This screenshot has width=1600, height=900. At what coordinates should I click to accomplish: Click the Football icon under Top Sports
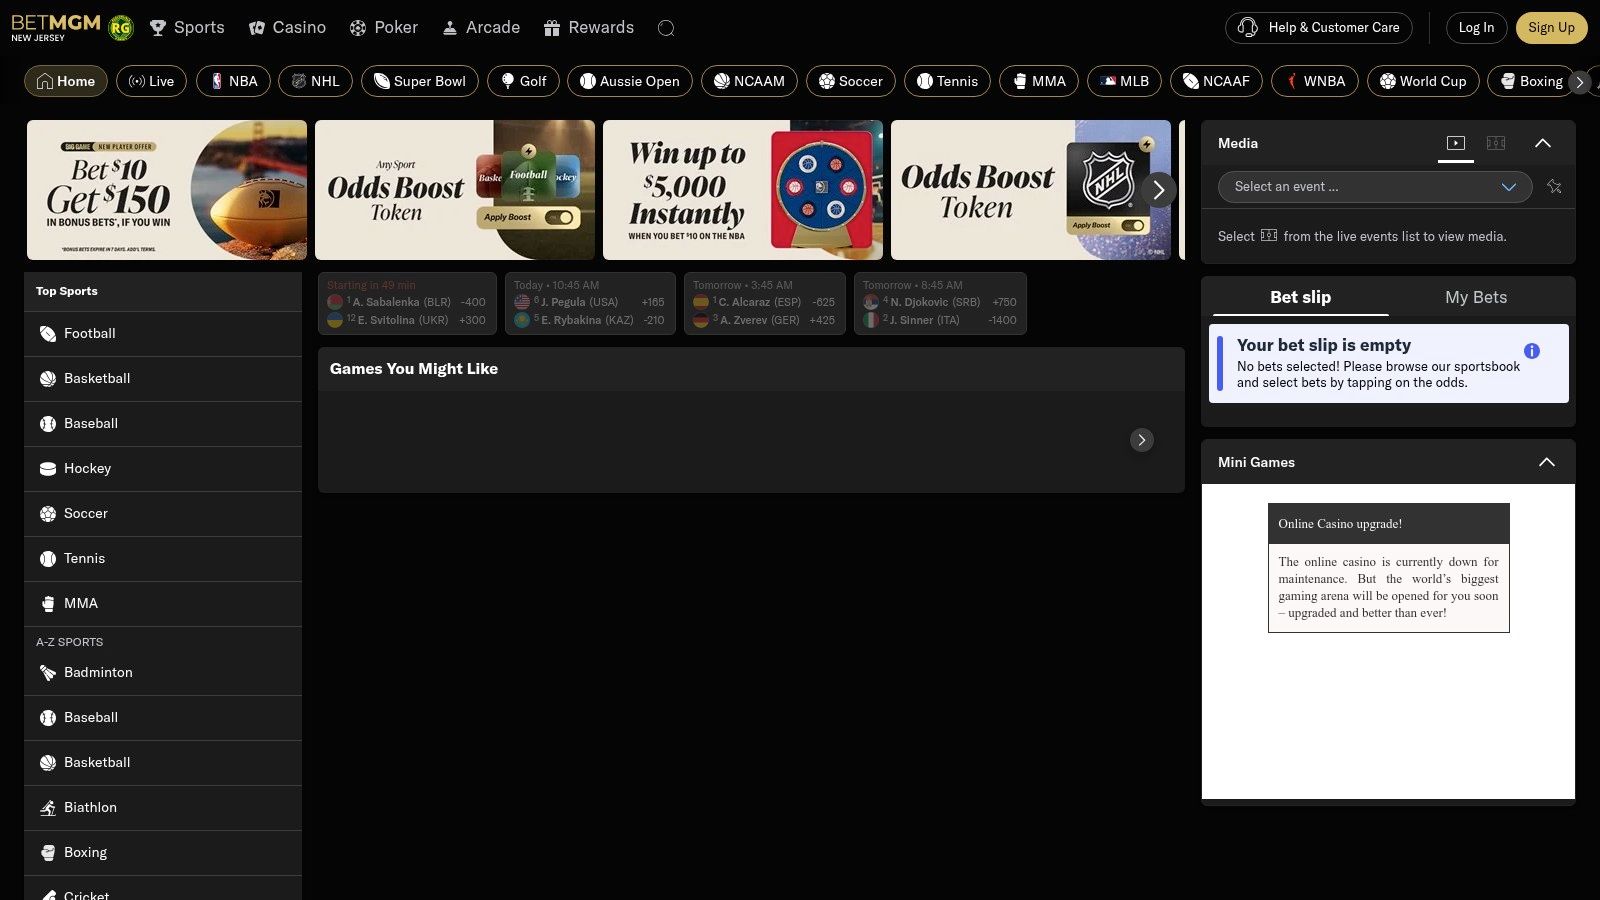(47, 333)
